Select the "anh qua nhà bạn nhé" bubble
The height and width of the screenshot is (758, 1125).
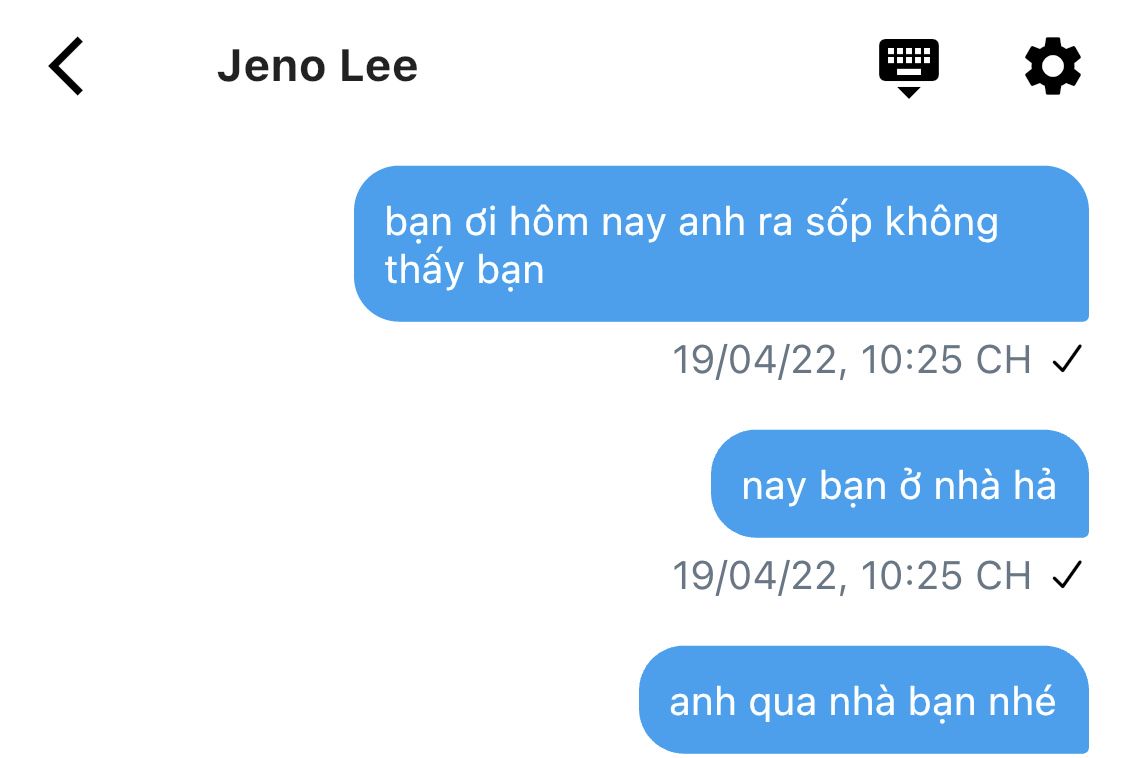pos(864,700)
